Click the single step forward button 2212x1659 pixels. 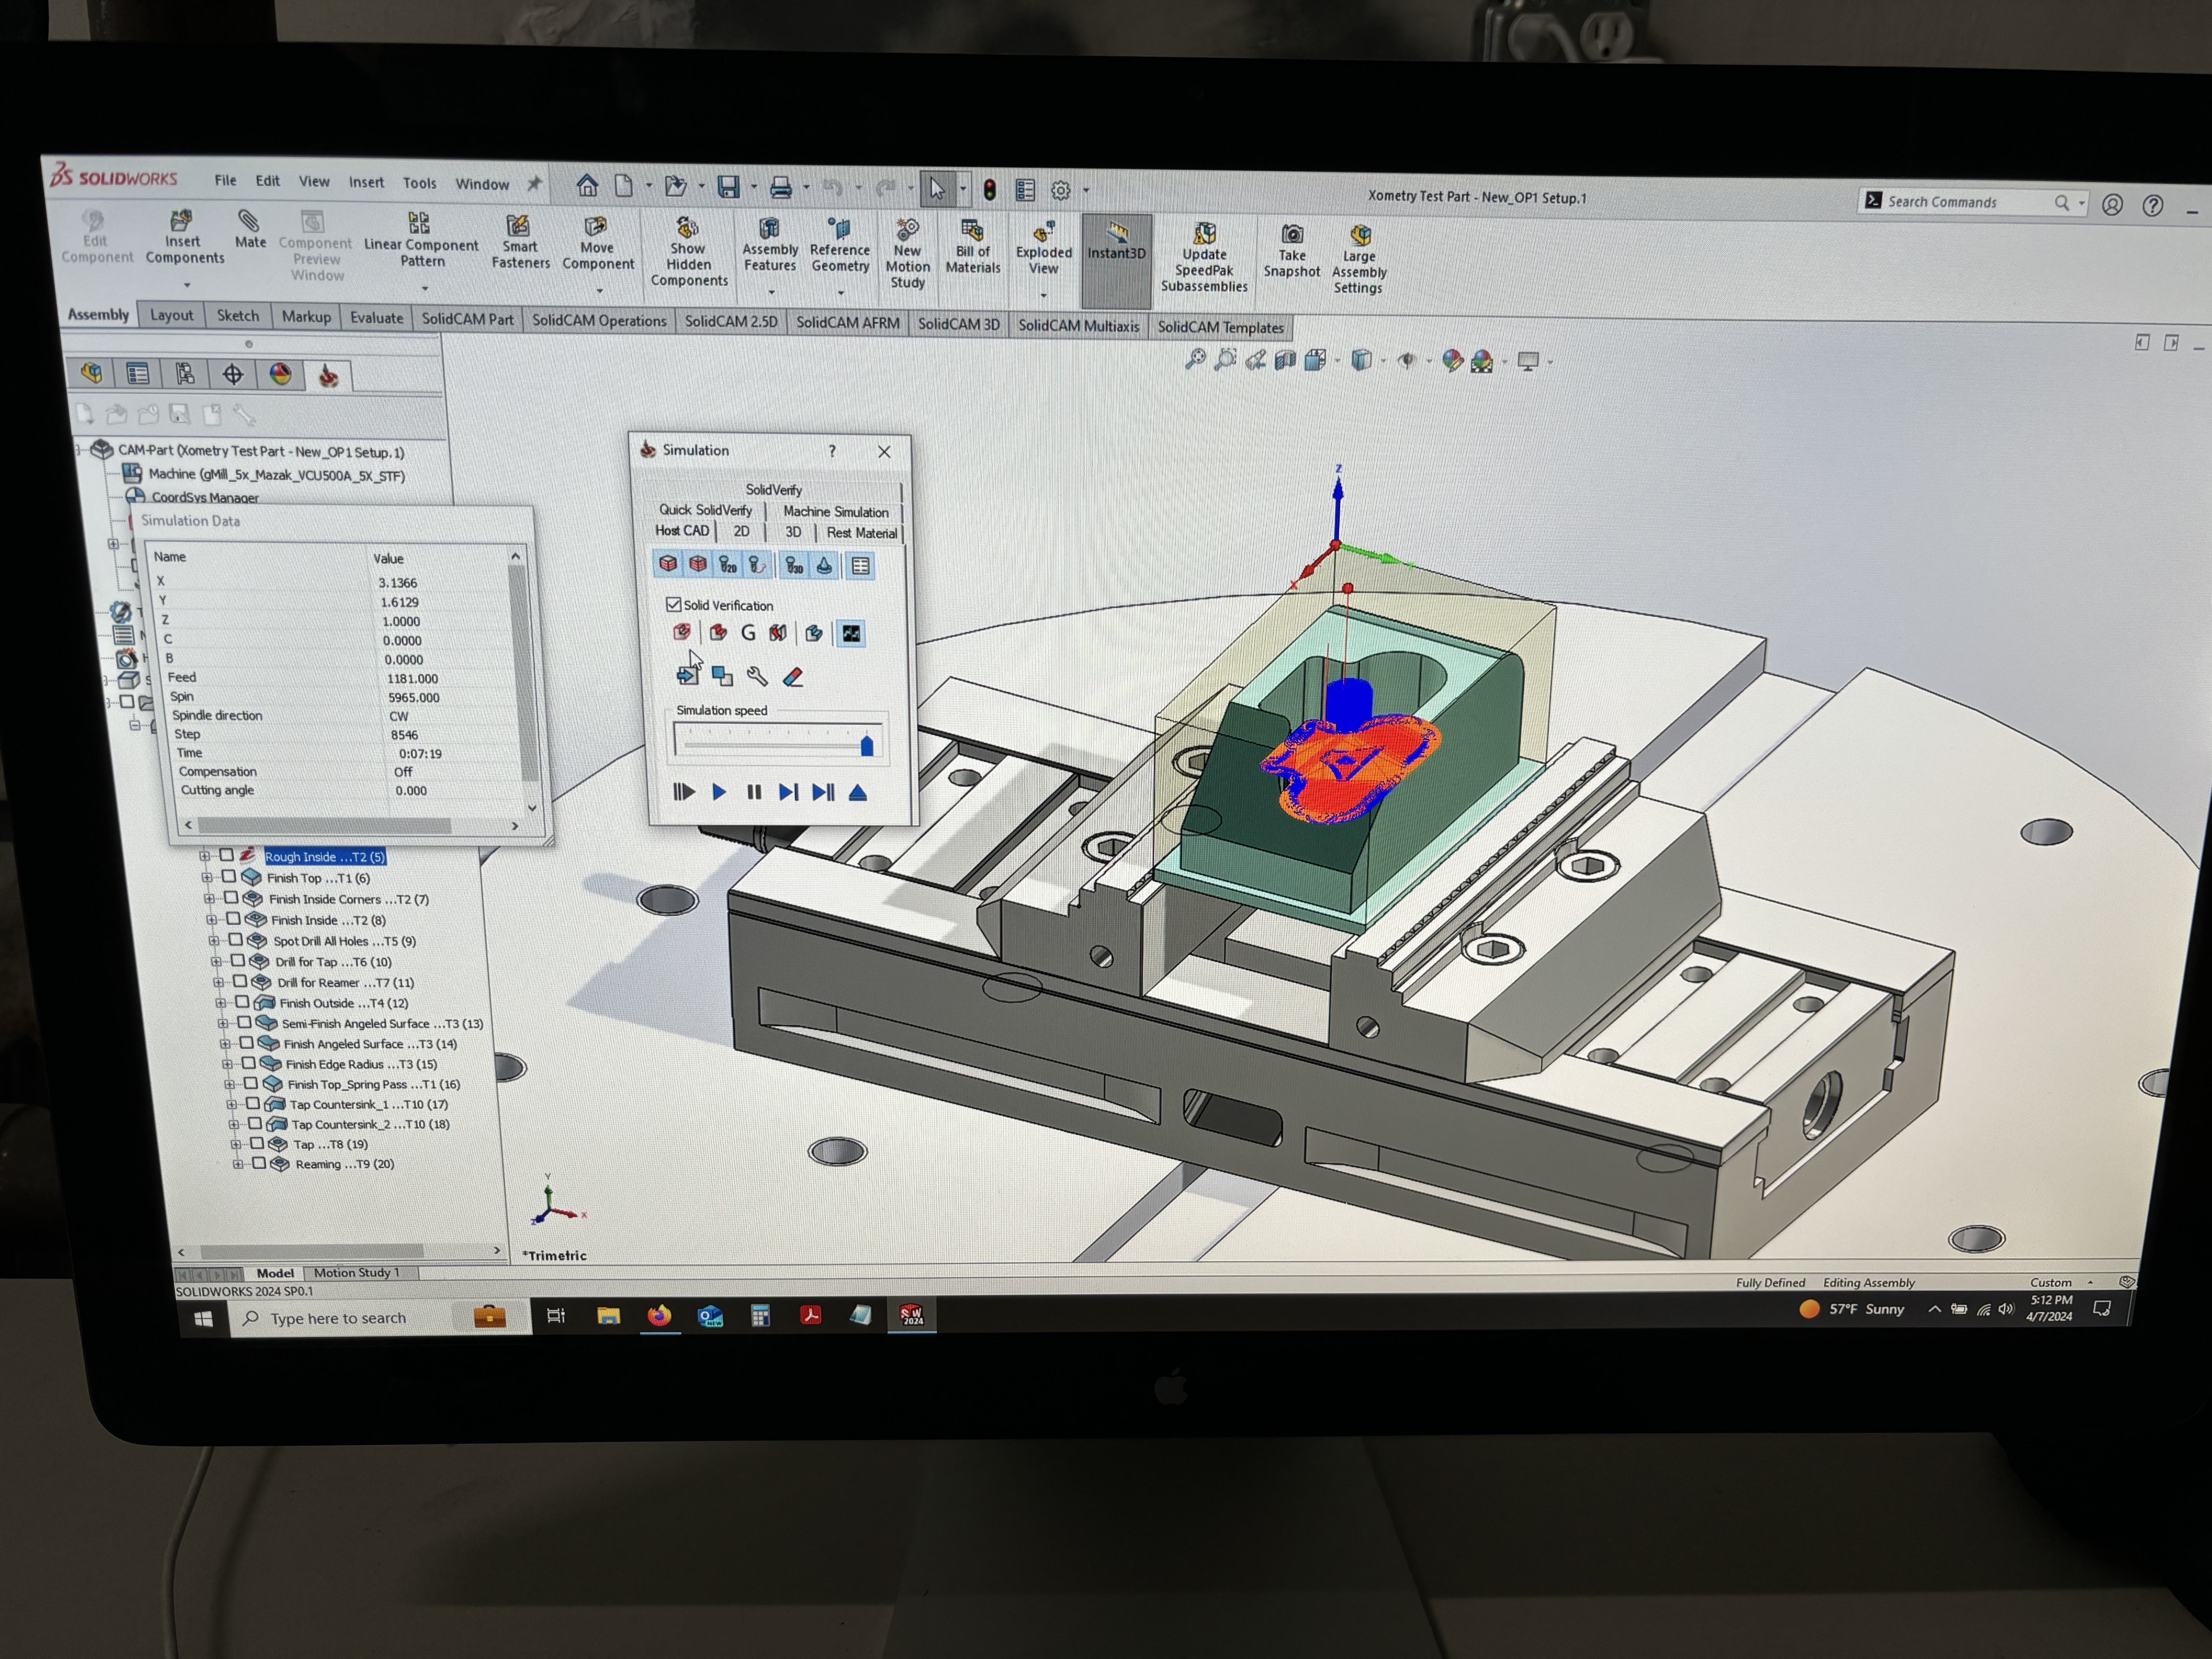788,792
